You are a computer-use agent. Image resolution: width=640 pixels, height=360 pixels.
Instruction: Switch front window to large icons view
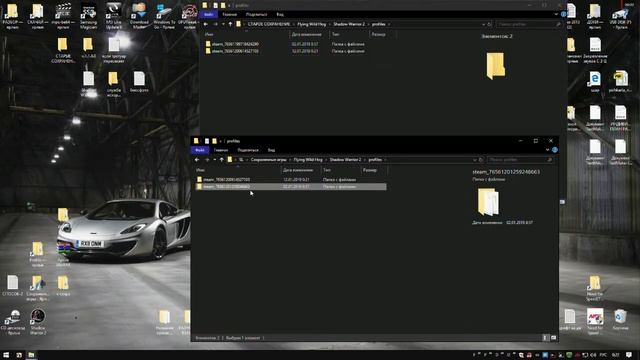click(x=553, y=338)
